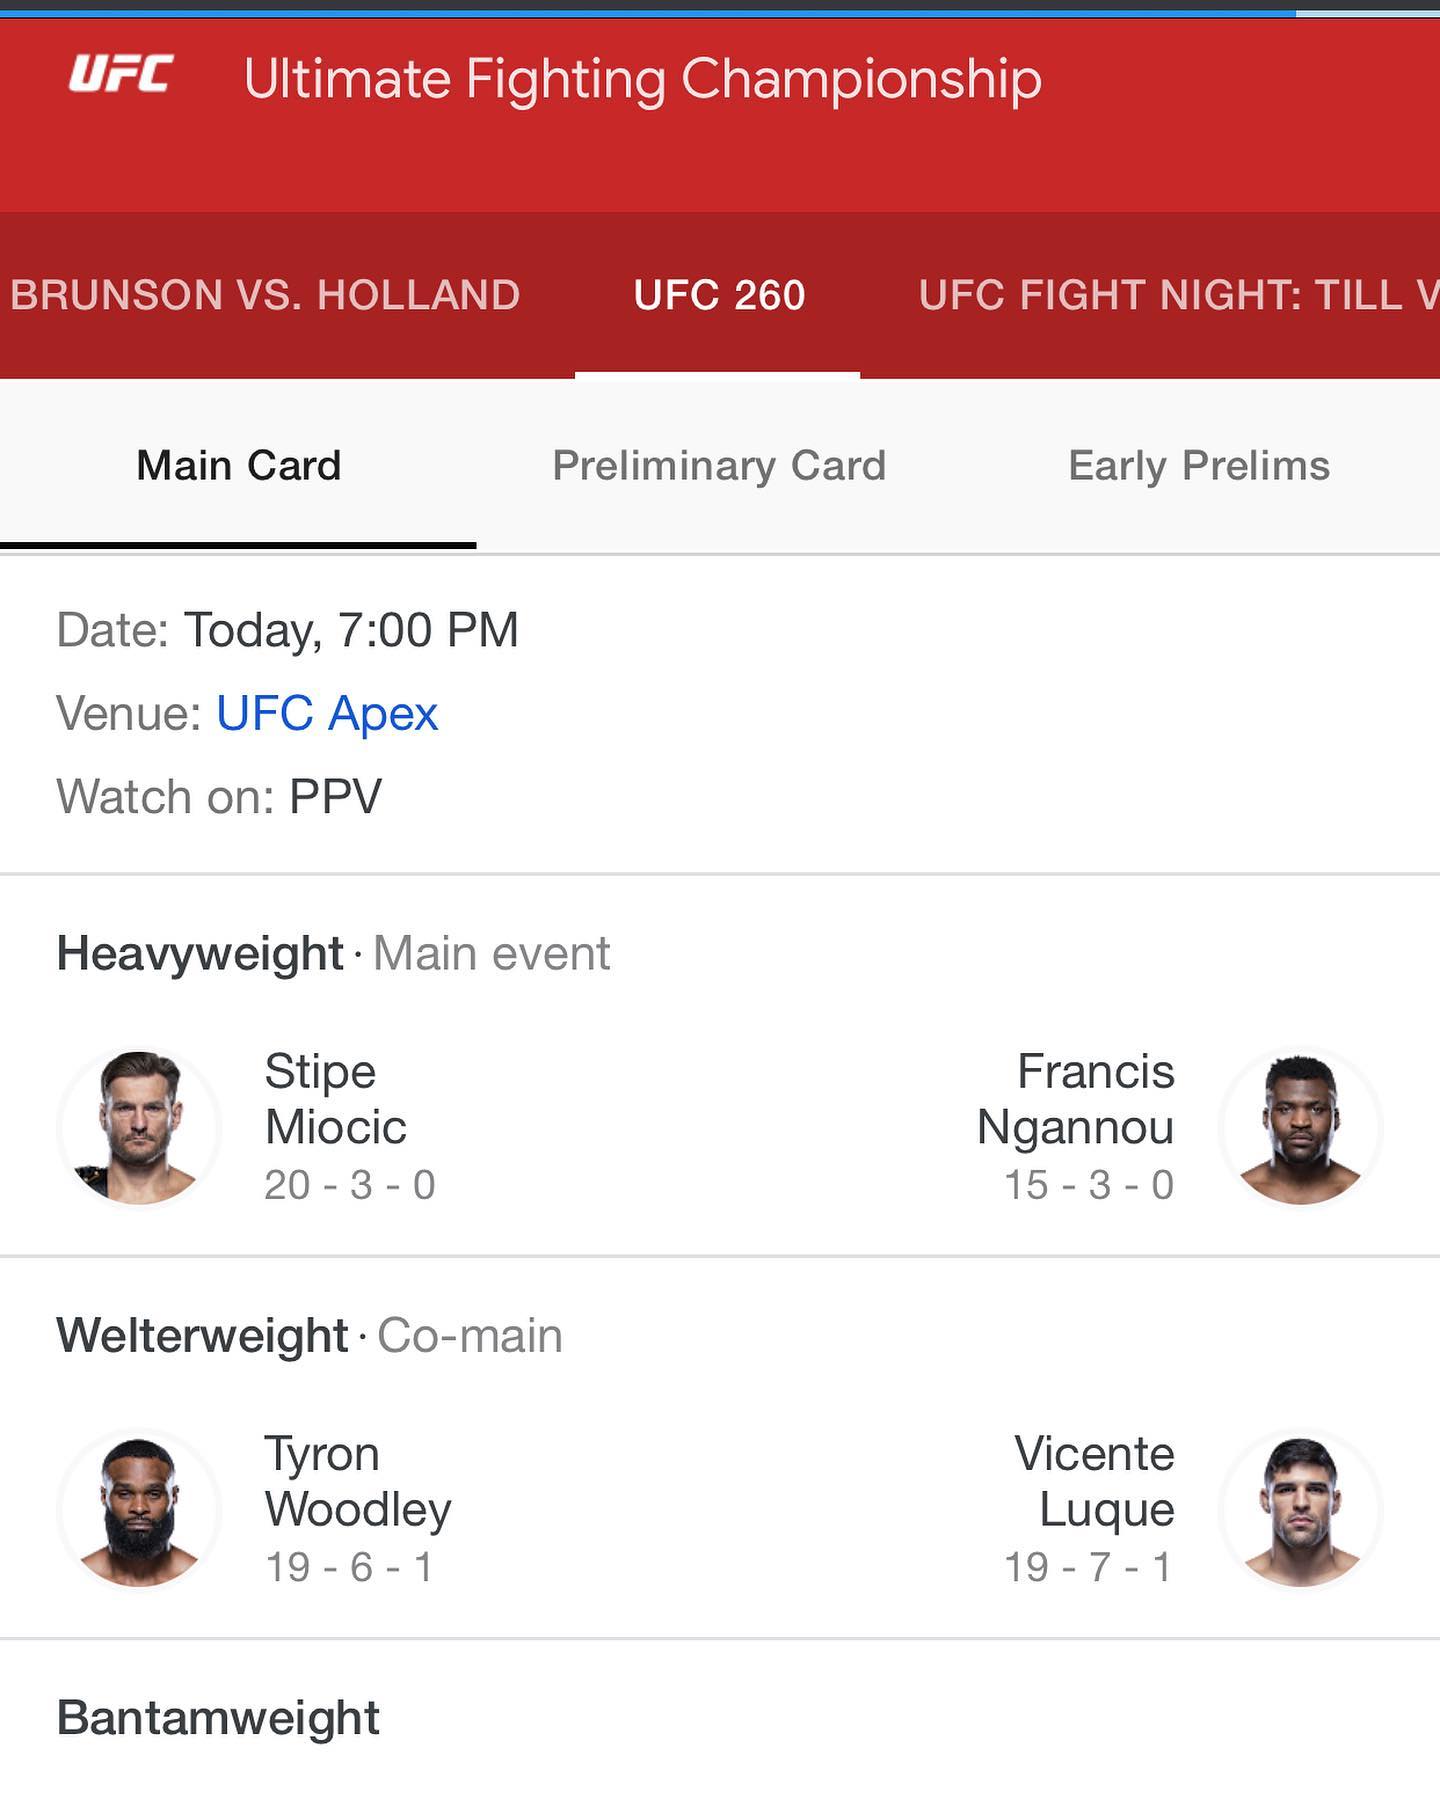The height and width of the screenshot is (1799, 1440).
Task: Switch to the Preliminary Card tab
Action: point(719,466)
